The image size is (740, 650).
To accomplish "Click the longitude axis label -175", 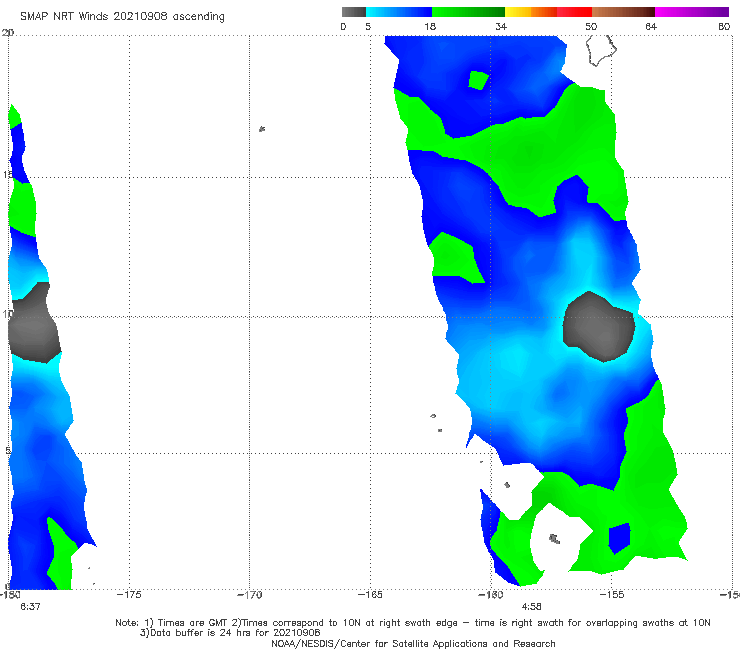I will point(129,595).
